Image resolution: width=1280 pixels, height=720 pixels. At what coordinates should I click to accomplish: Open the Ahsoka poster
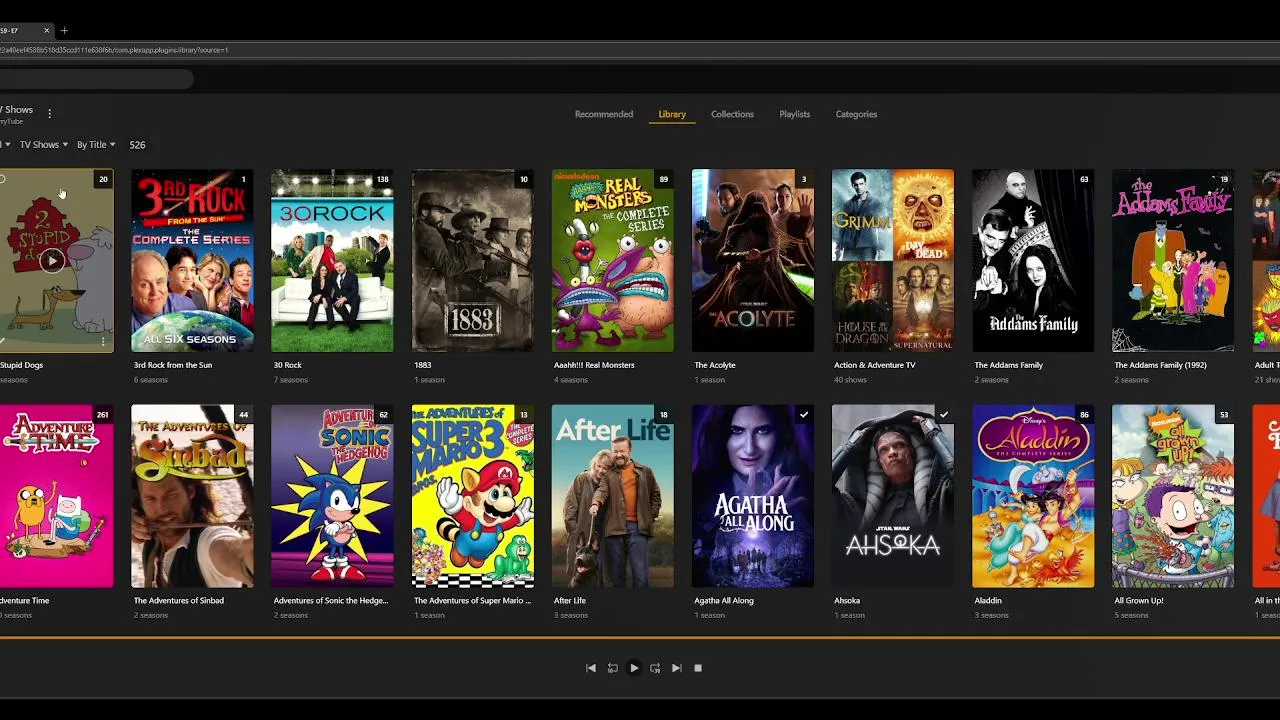(893, 496)
